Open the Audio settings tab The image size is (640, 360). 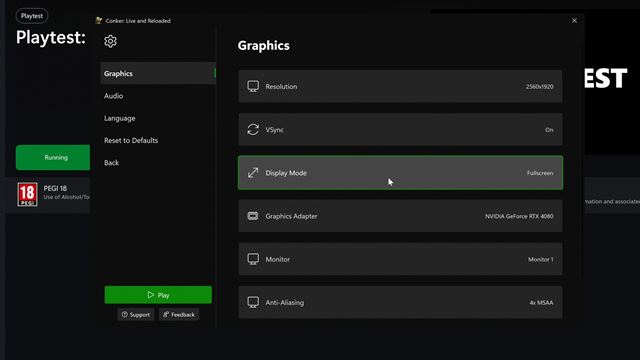pos(158,96)
